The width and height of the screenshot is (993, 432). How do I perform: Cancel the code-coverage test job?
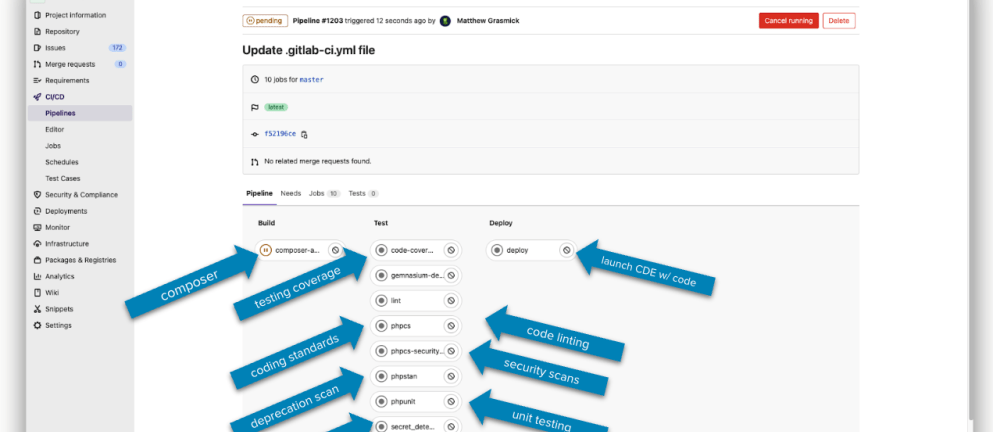pos(451,250)
